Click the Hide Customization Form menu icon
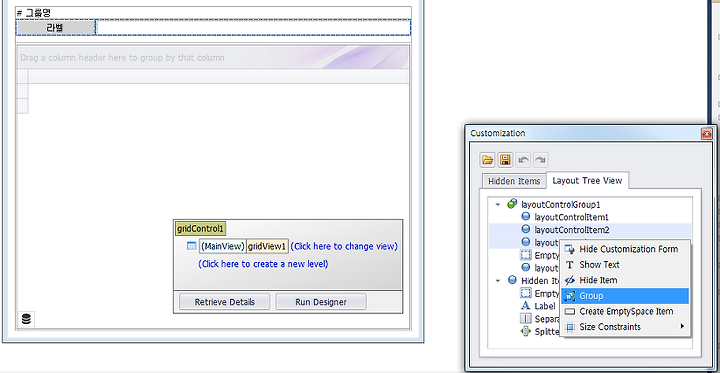 pyautogui.click(x=570, y=249)
